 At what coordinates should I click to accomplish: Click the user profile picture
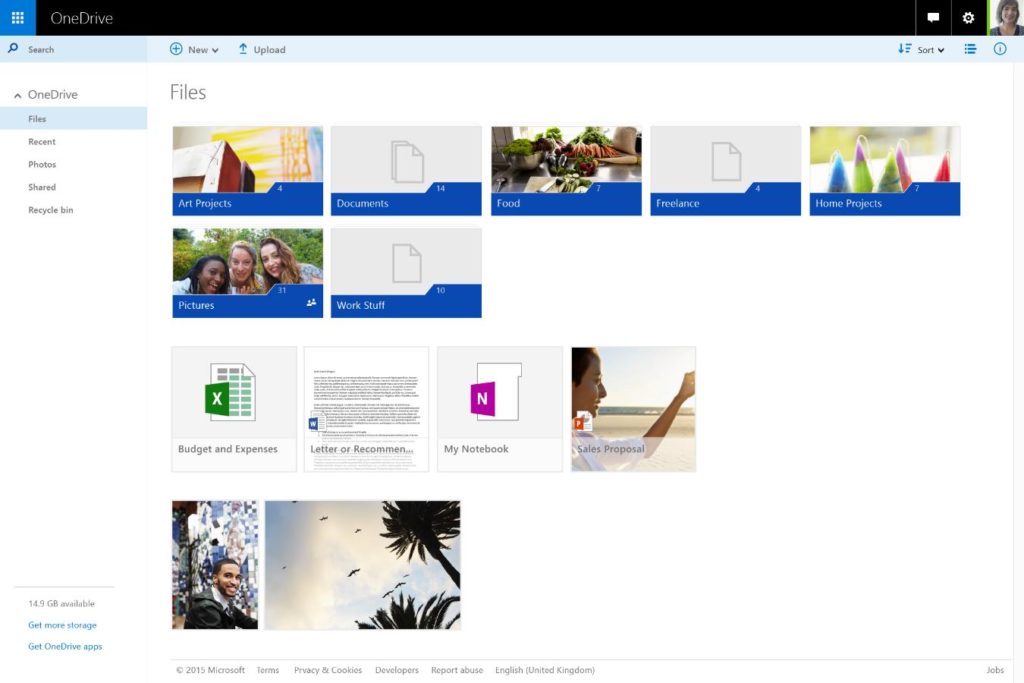coord(1005,18)
